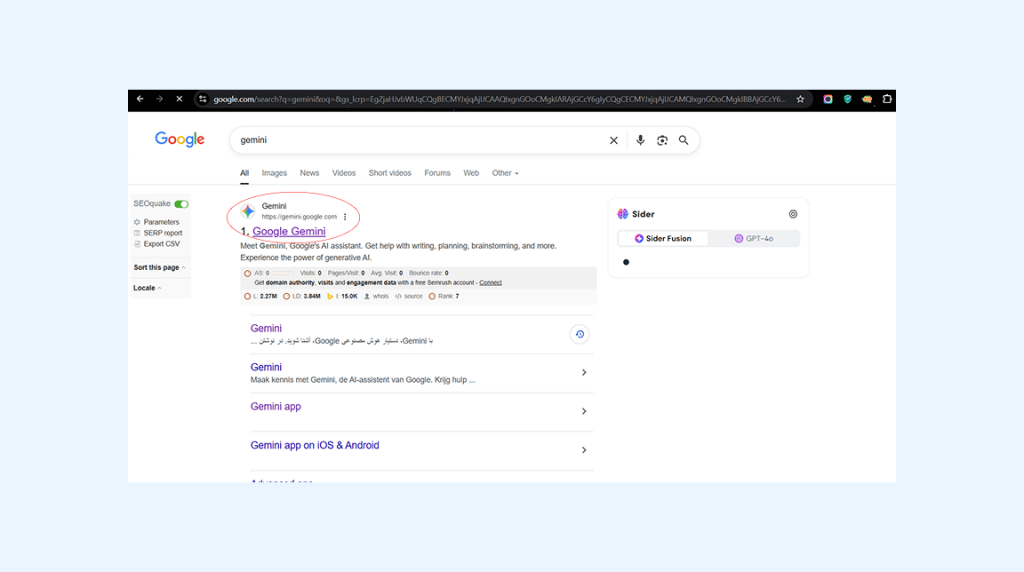Open Gemini app on iOS & Android link

[315, 445]
